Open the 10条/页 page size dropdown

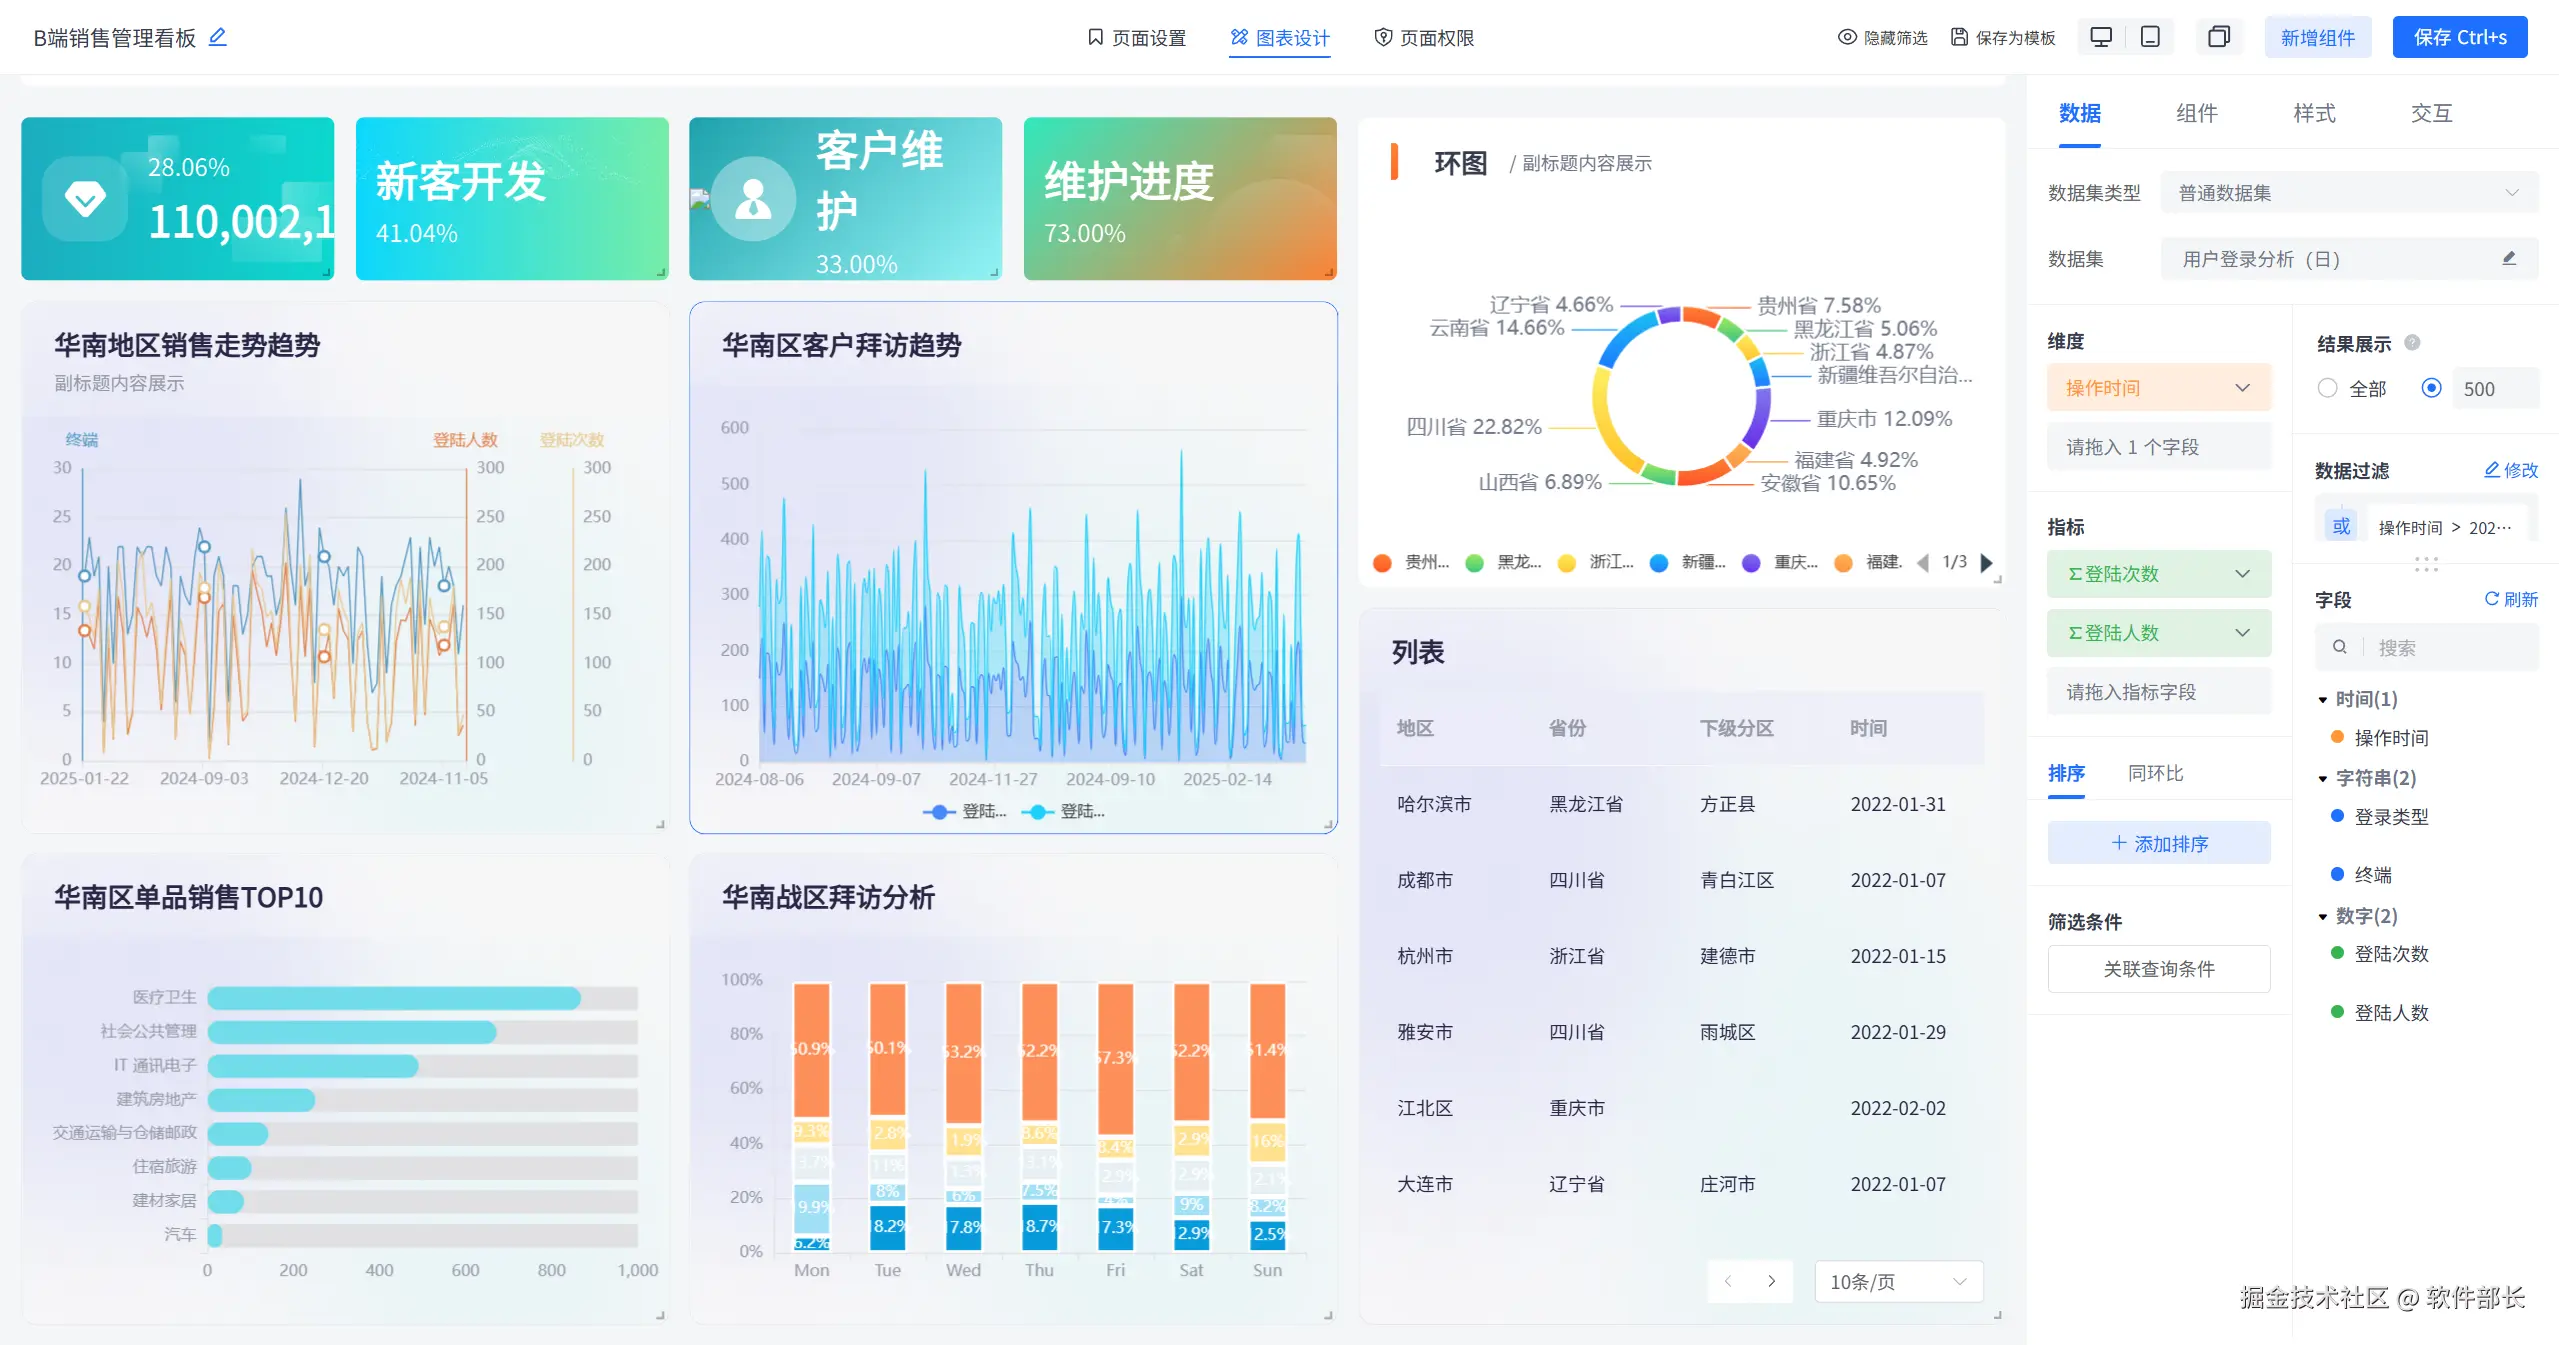click(x=1897, y=1282)
